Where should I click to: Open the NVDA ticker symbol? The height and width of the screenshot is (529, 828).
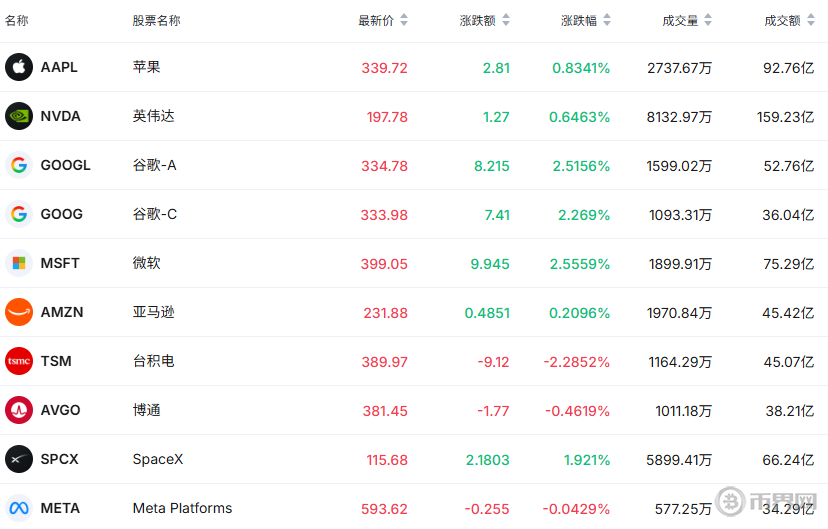(61, 116)
